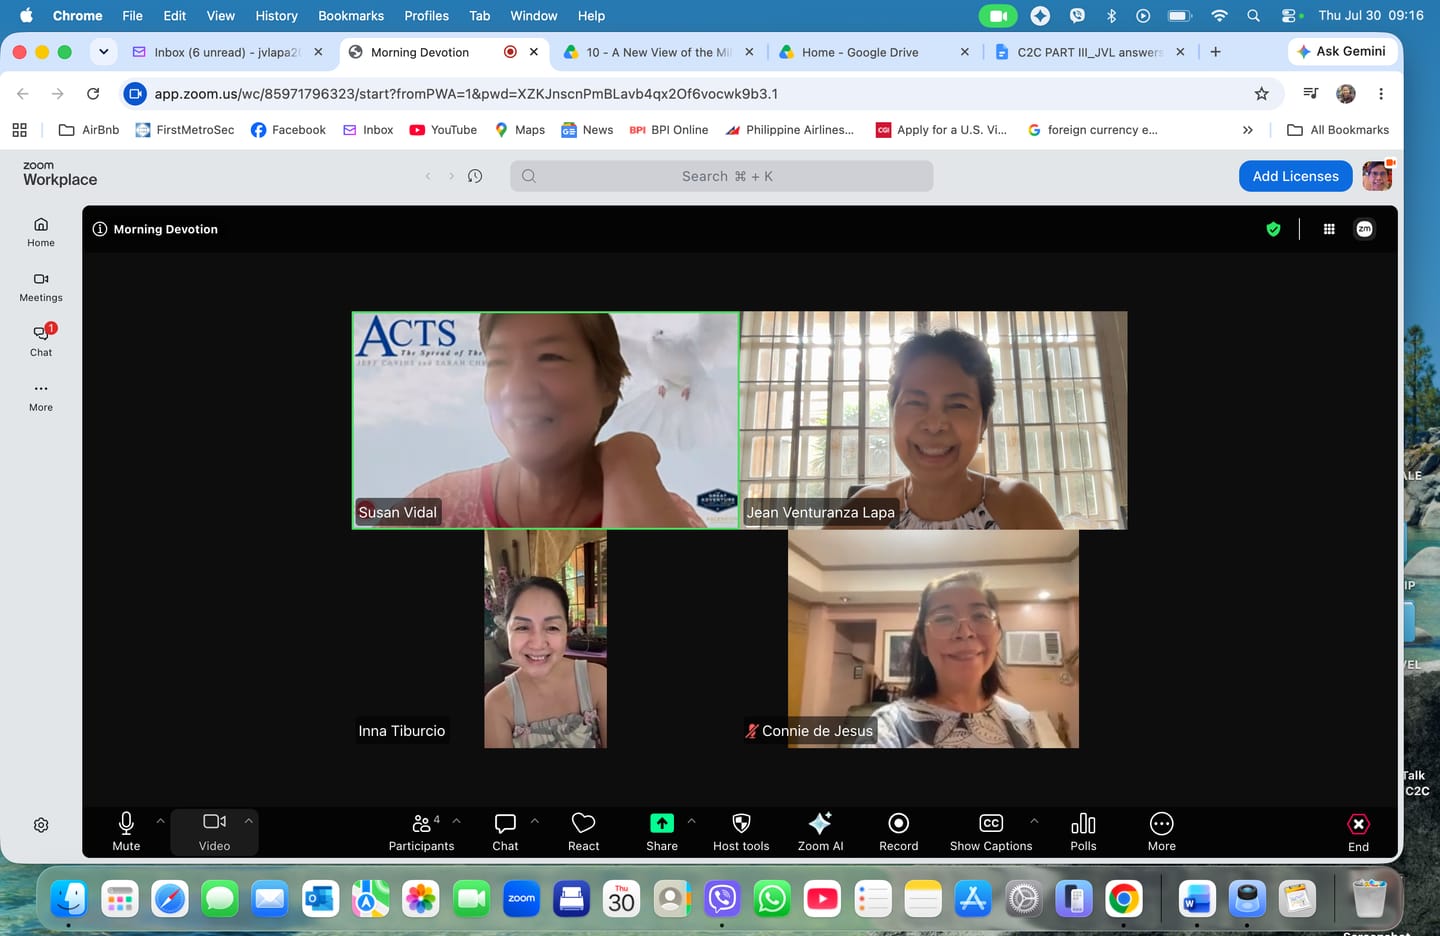Click the Add Licenses button
Screen dimensions: 1440x936
tap(1295, 176)
